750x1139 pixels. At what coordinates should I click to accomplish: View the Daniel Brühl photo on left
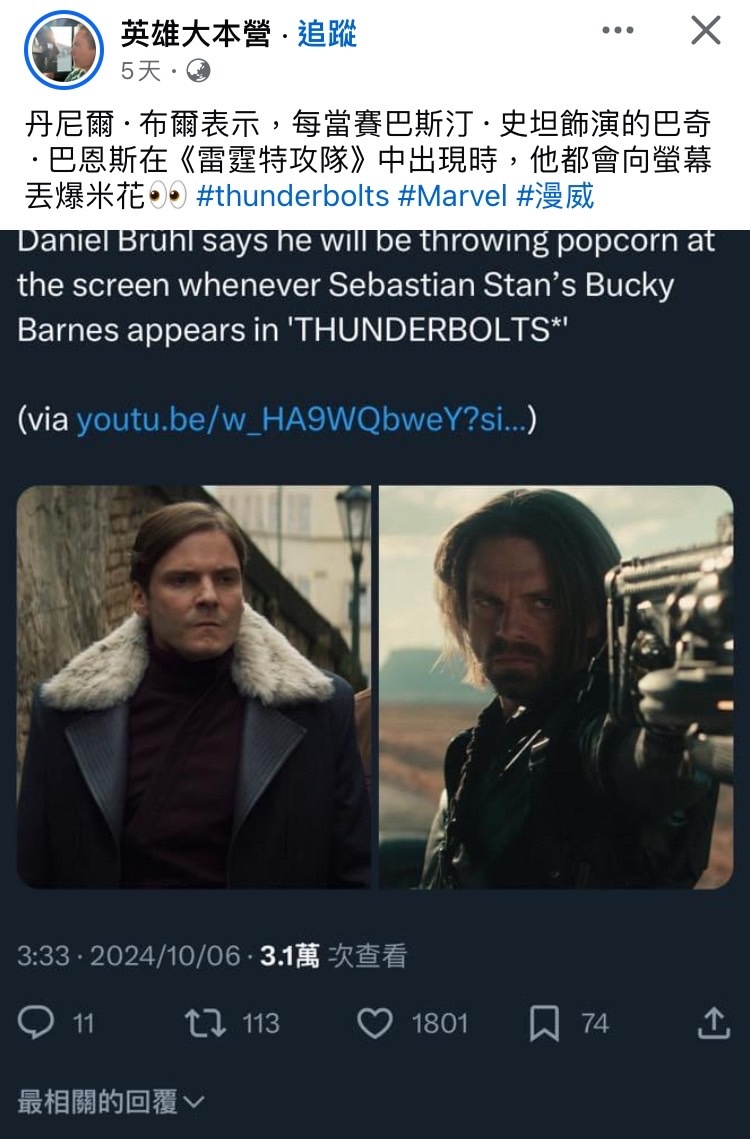[193, 686]
